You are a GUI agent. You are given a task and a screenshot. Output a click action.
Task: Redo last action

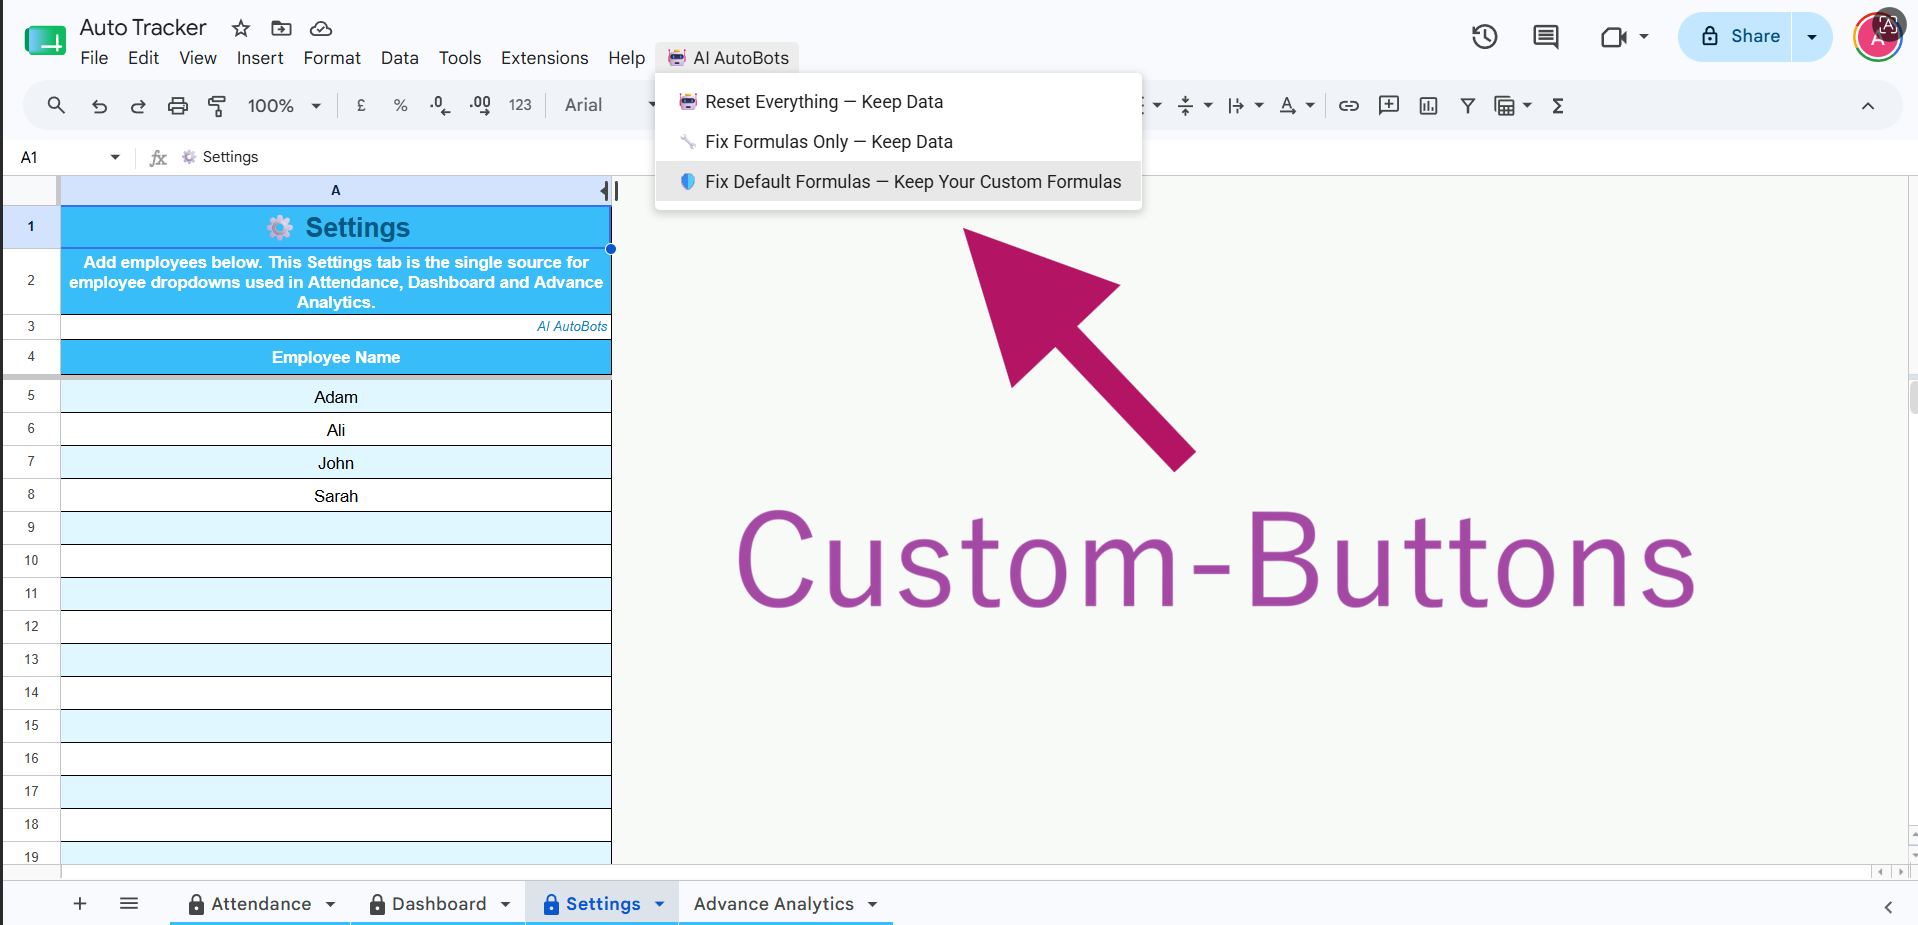click(x=138, y=105)
